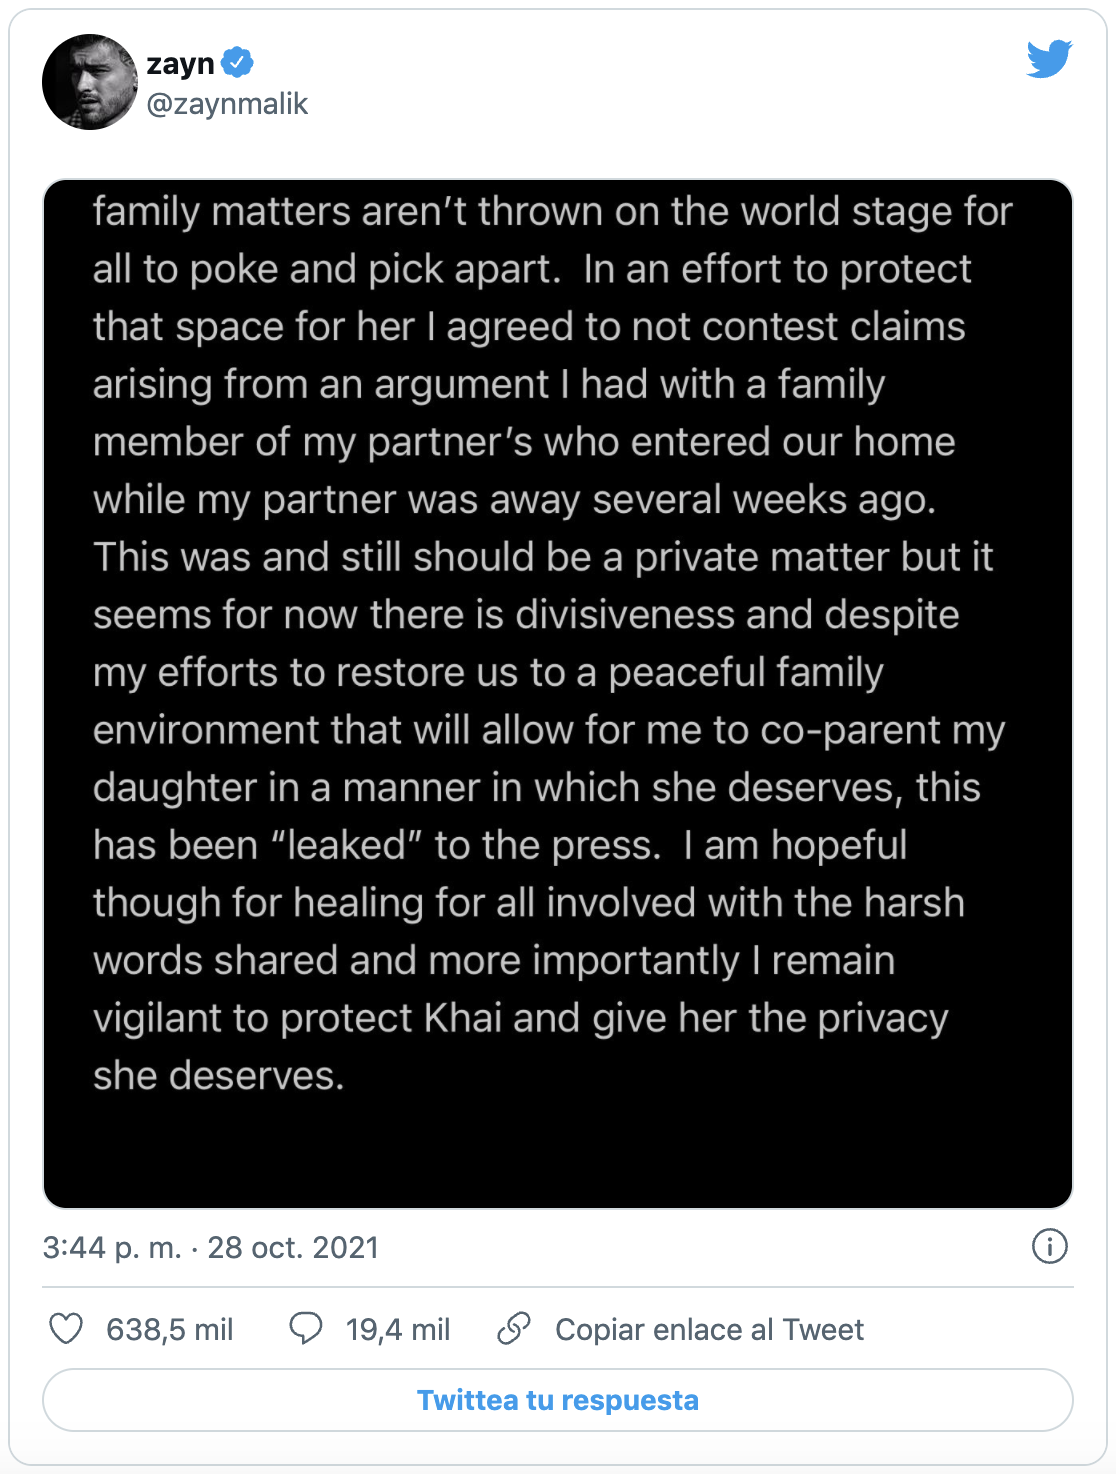
Task: Open the tweet info circle icon
Action: [x=1049, y=1246]
